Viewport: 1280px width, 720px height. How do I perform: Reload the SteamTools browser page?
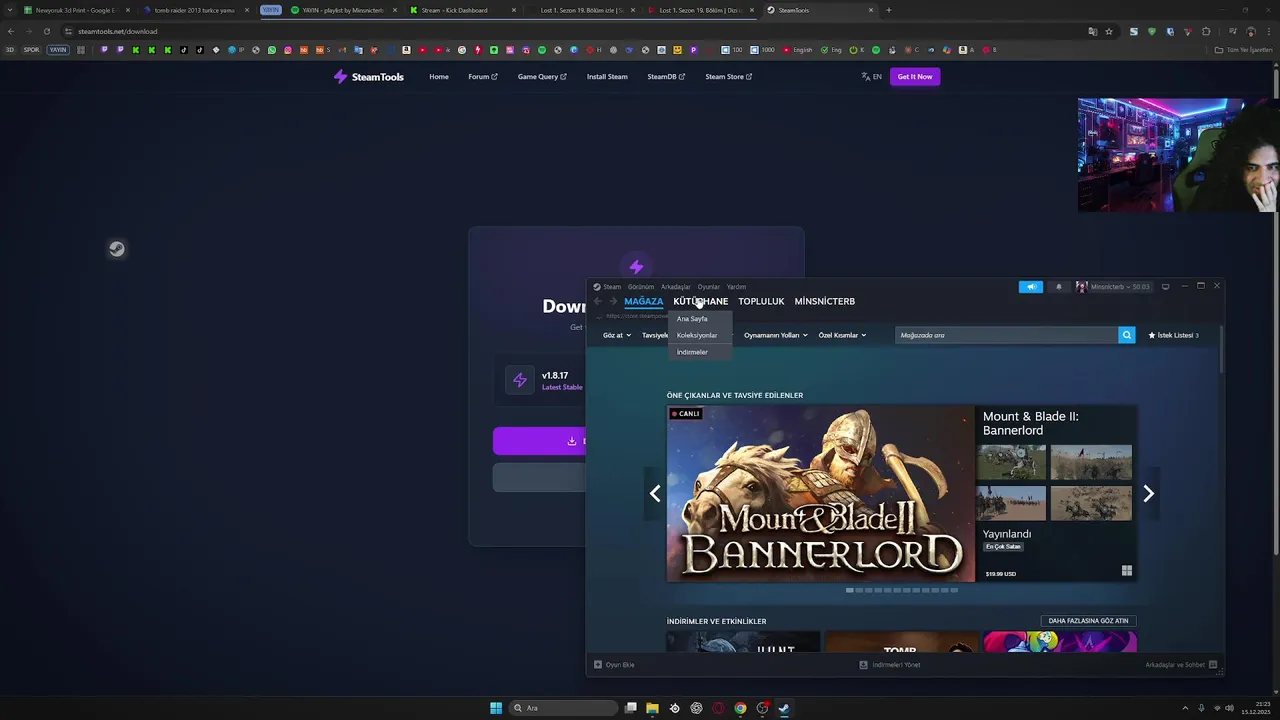click(x=46, y=31)
